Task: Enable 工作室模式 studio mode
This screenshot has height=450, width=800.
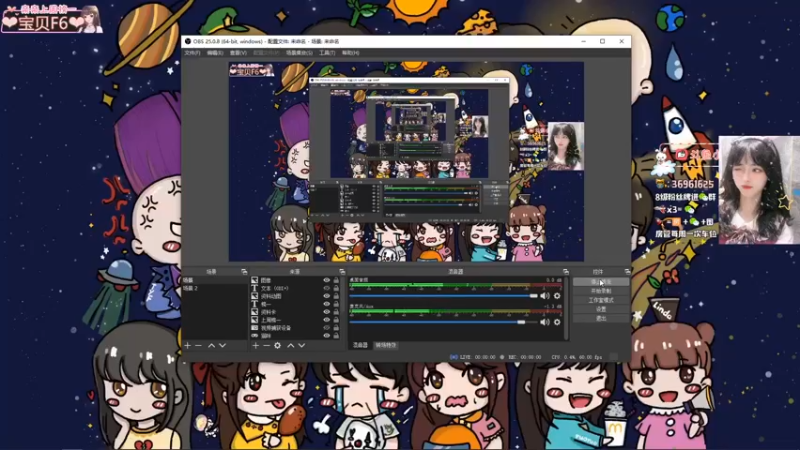Action: click(x=601, y=300)
